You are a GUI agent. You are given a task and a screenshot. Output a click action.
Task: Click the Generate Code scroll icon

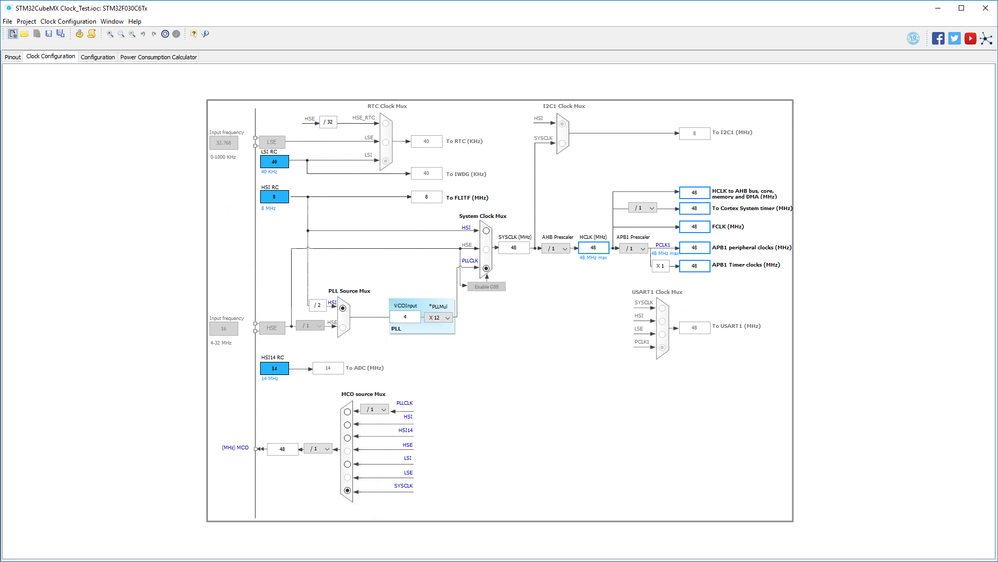pyautogui.click(x=92, y=34)
